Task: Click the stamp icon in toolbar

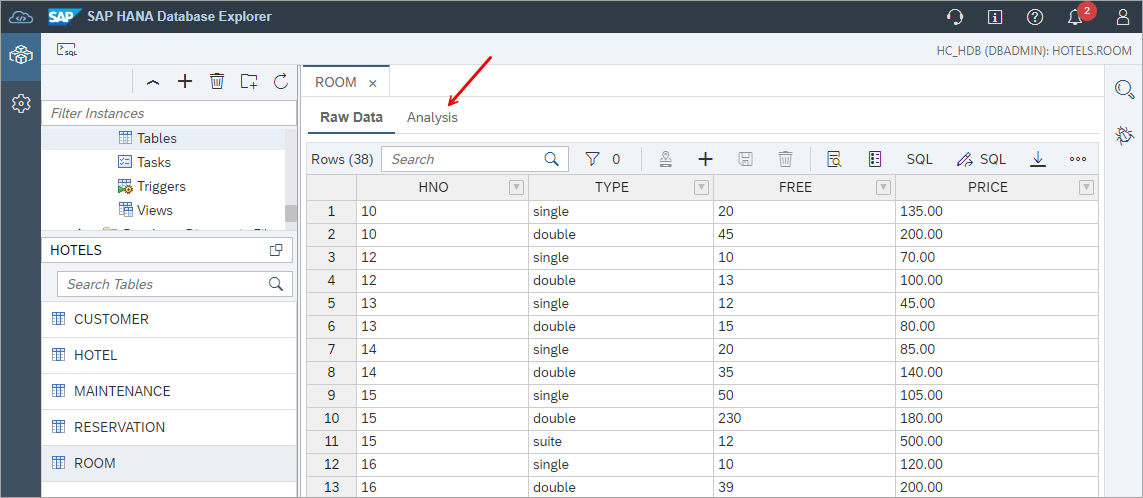Action: (665, 159)
